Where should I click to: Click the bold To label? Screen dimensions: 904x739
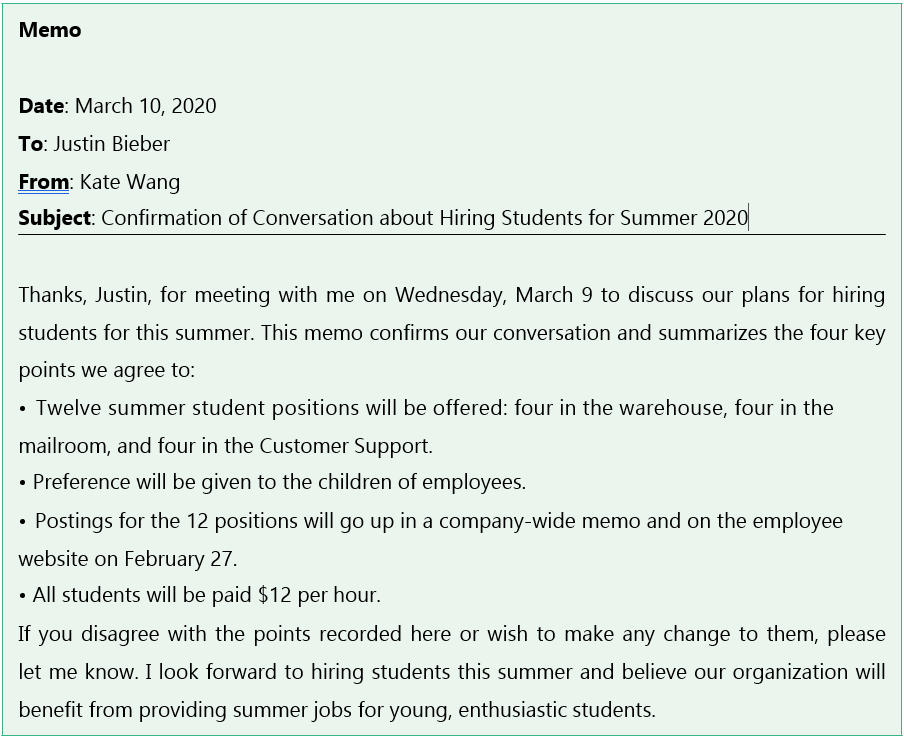30,144
